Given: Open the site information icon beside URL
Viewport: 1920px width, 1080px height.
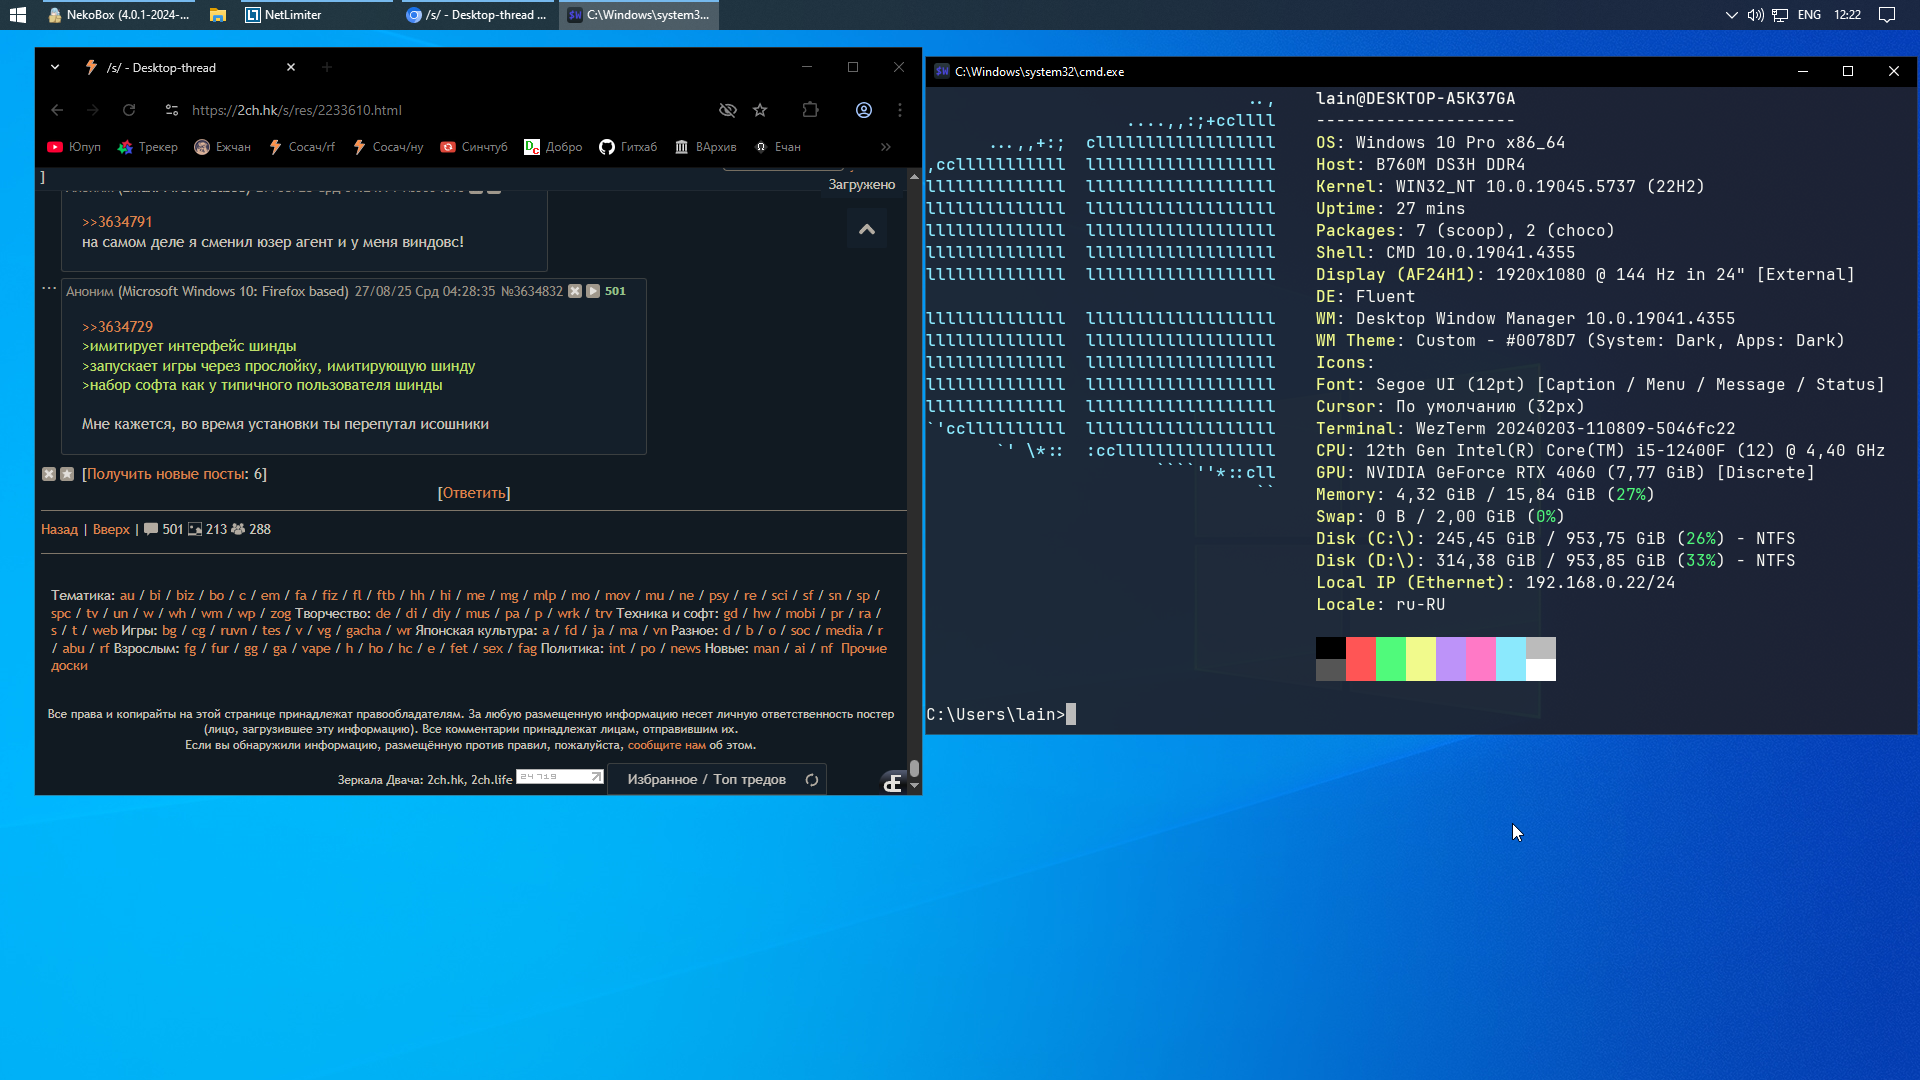Looking at the screenshot, I should tap(172, 110).
